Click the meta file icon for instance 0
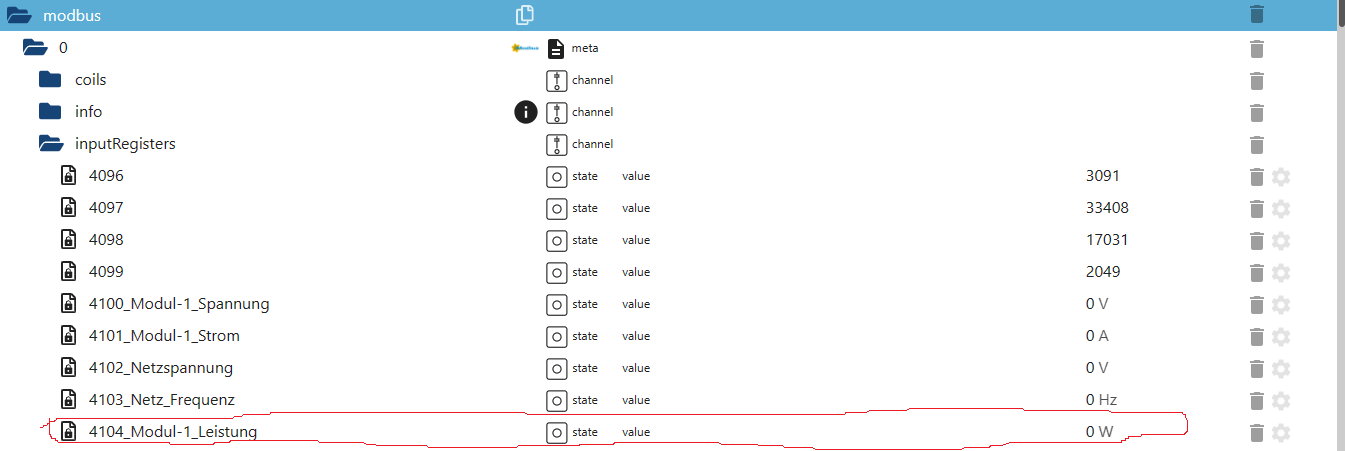1345x451 pixels. [556, 48]
